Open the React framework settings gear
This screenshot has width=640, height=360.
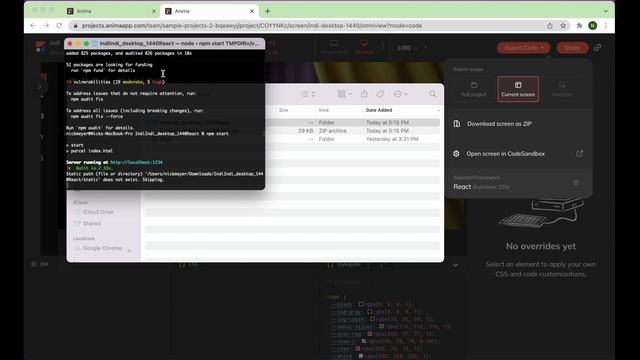576,182
